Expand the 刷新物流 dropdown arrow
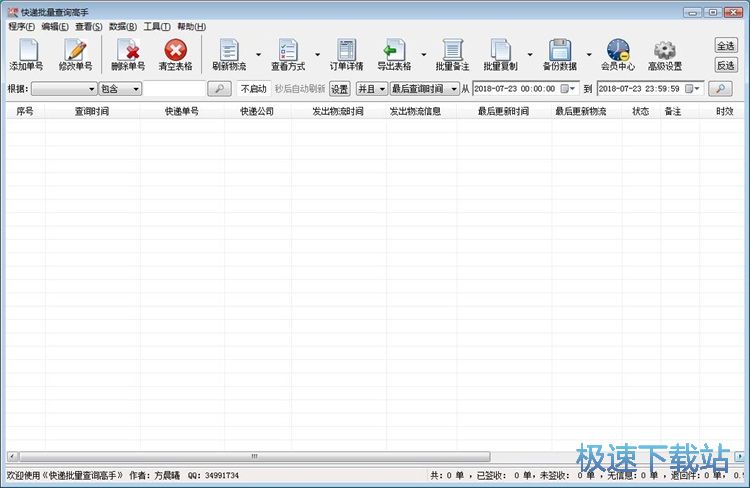The height and width of the screenshot is (488, 750). pos(259,55)
